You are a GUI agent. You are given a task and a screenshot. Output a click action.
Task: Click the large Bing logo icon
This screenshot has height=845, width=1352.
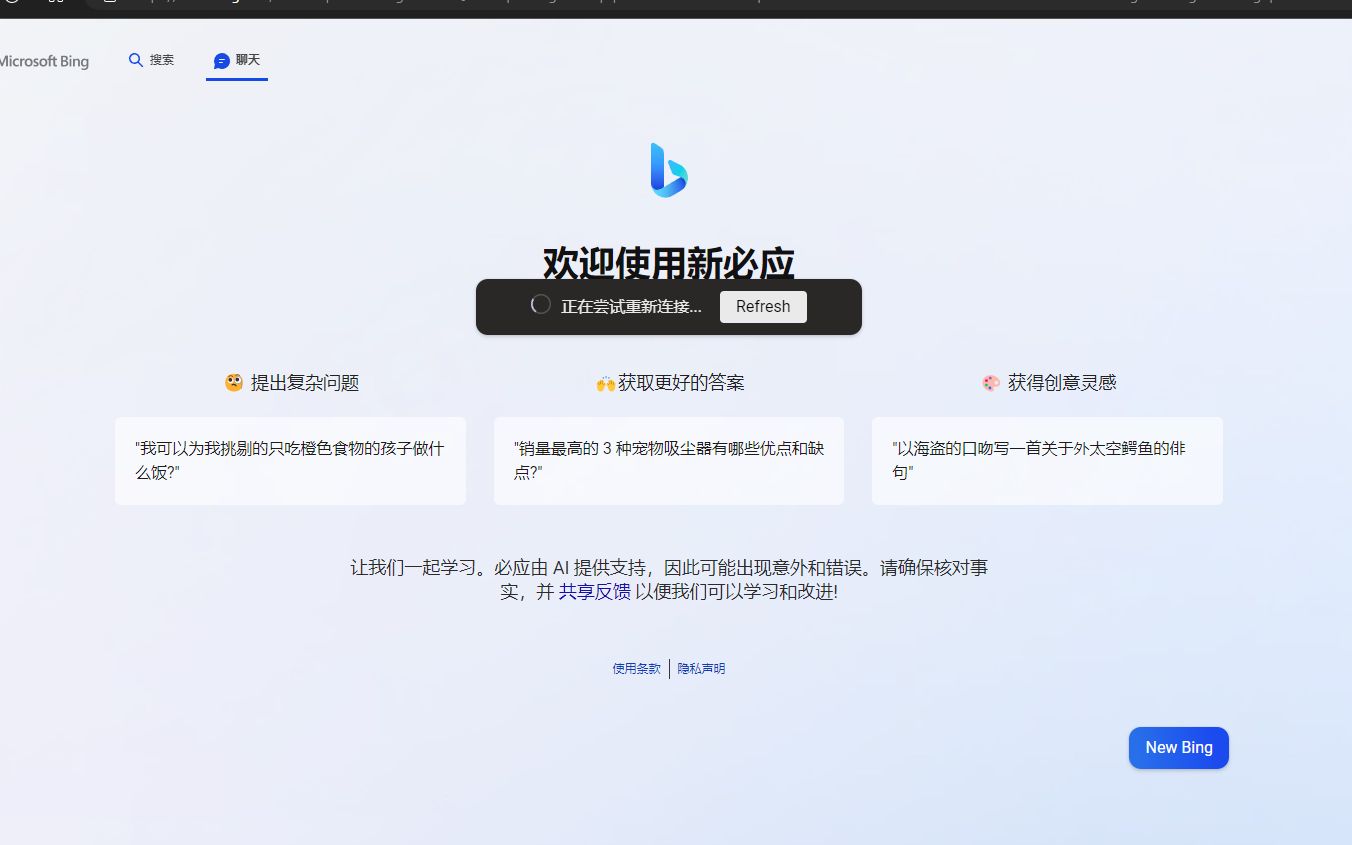click(669, 170)
